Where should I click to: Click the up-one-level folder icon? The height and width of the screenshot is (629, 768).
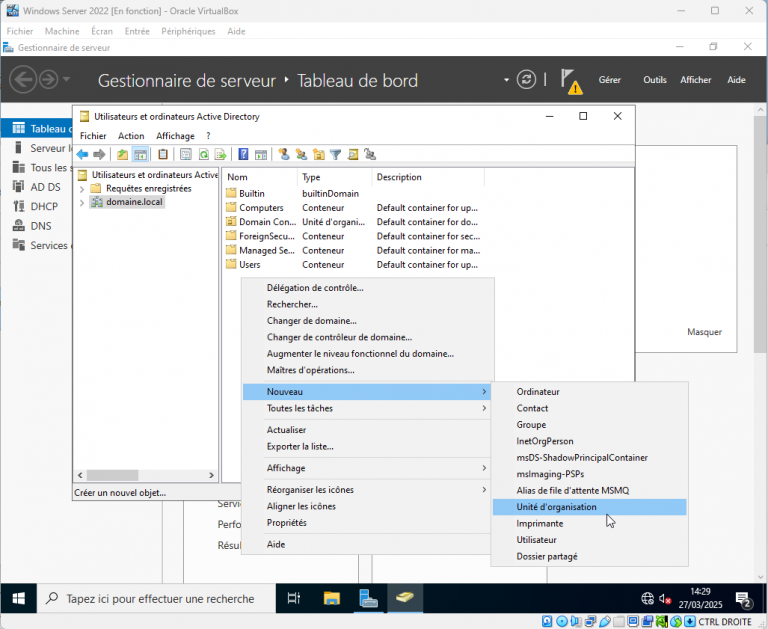click(122, 154)
